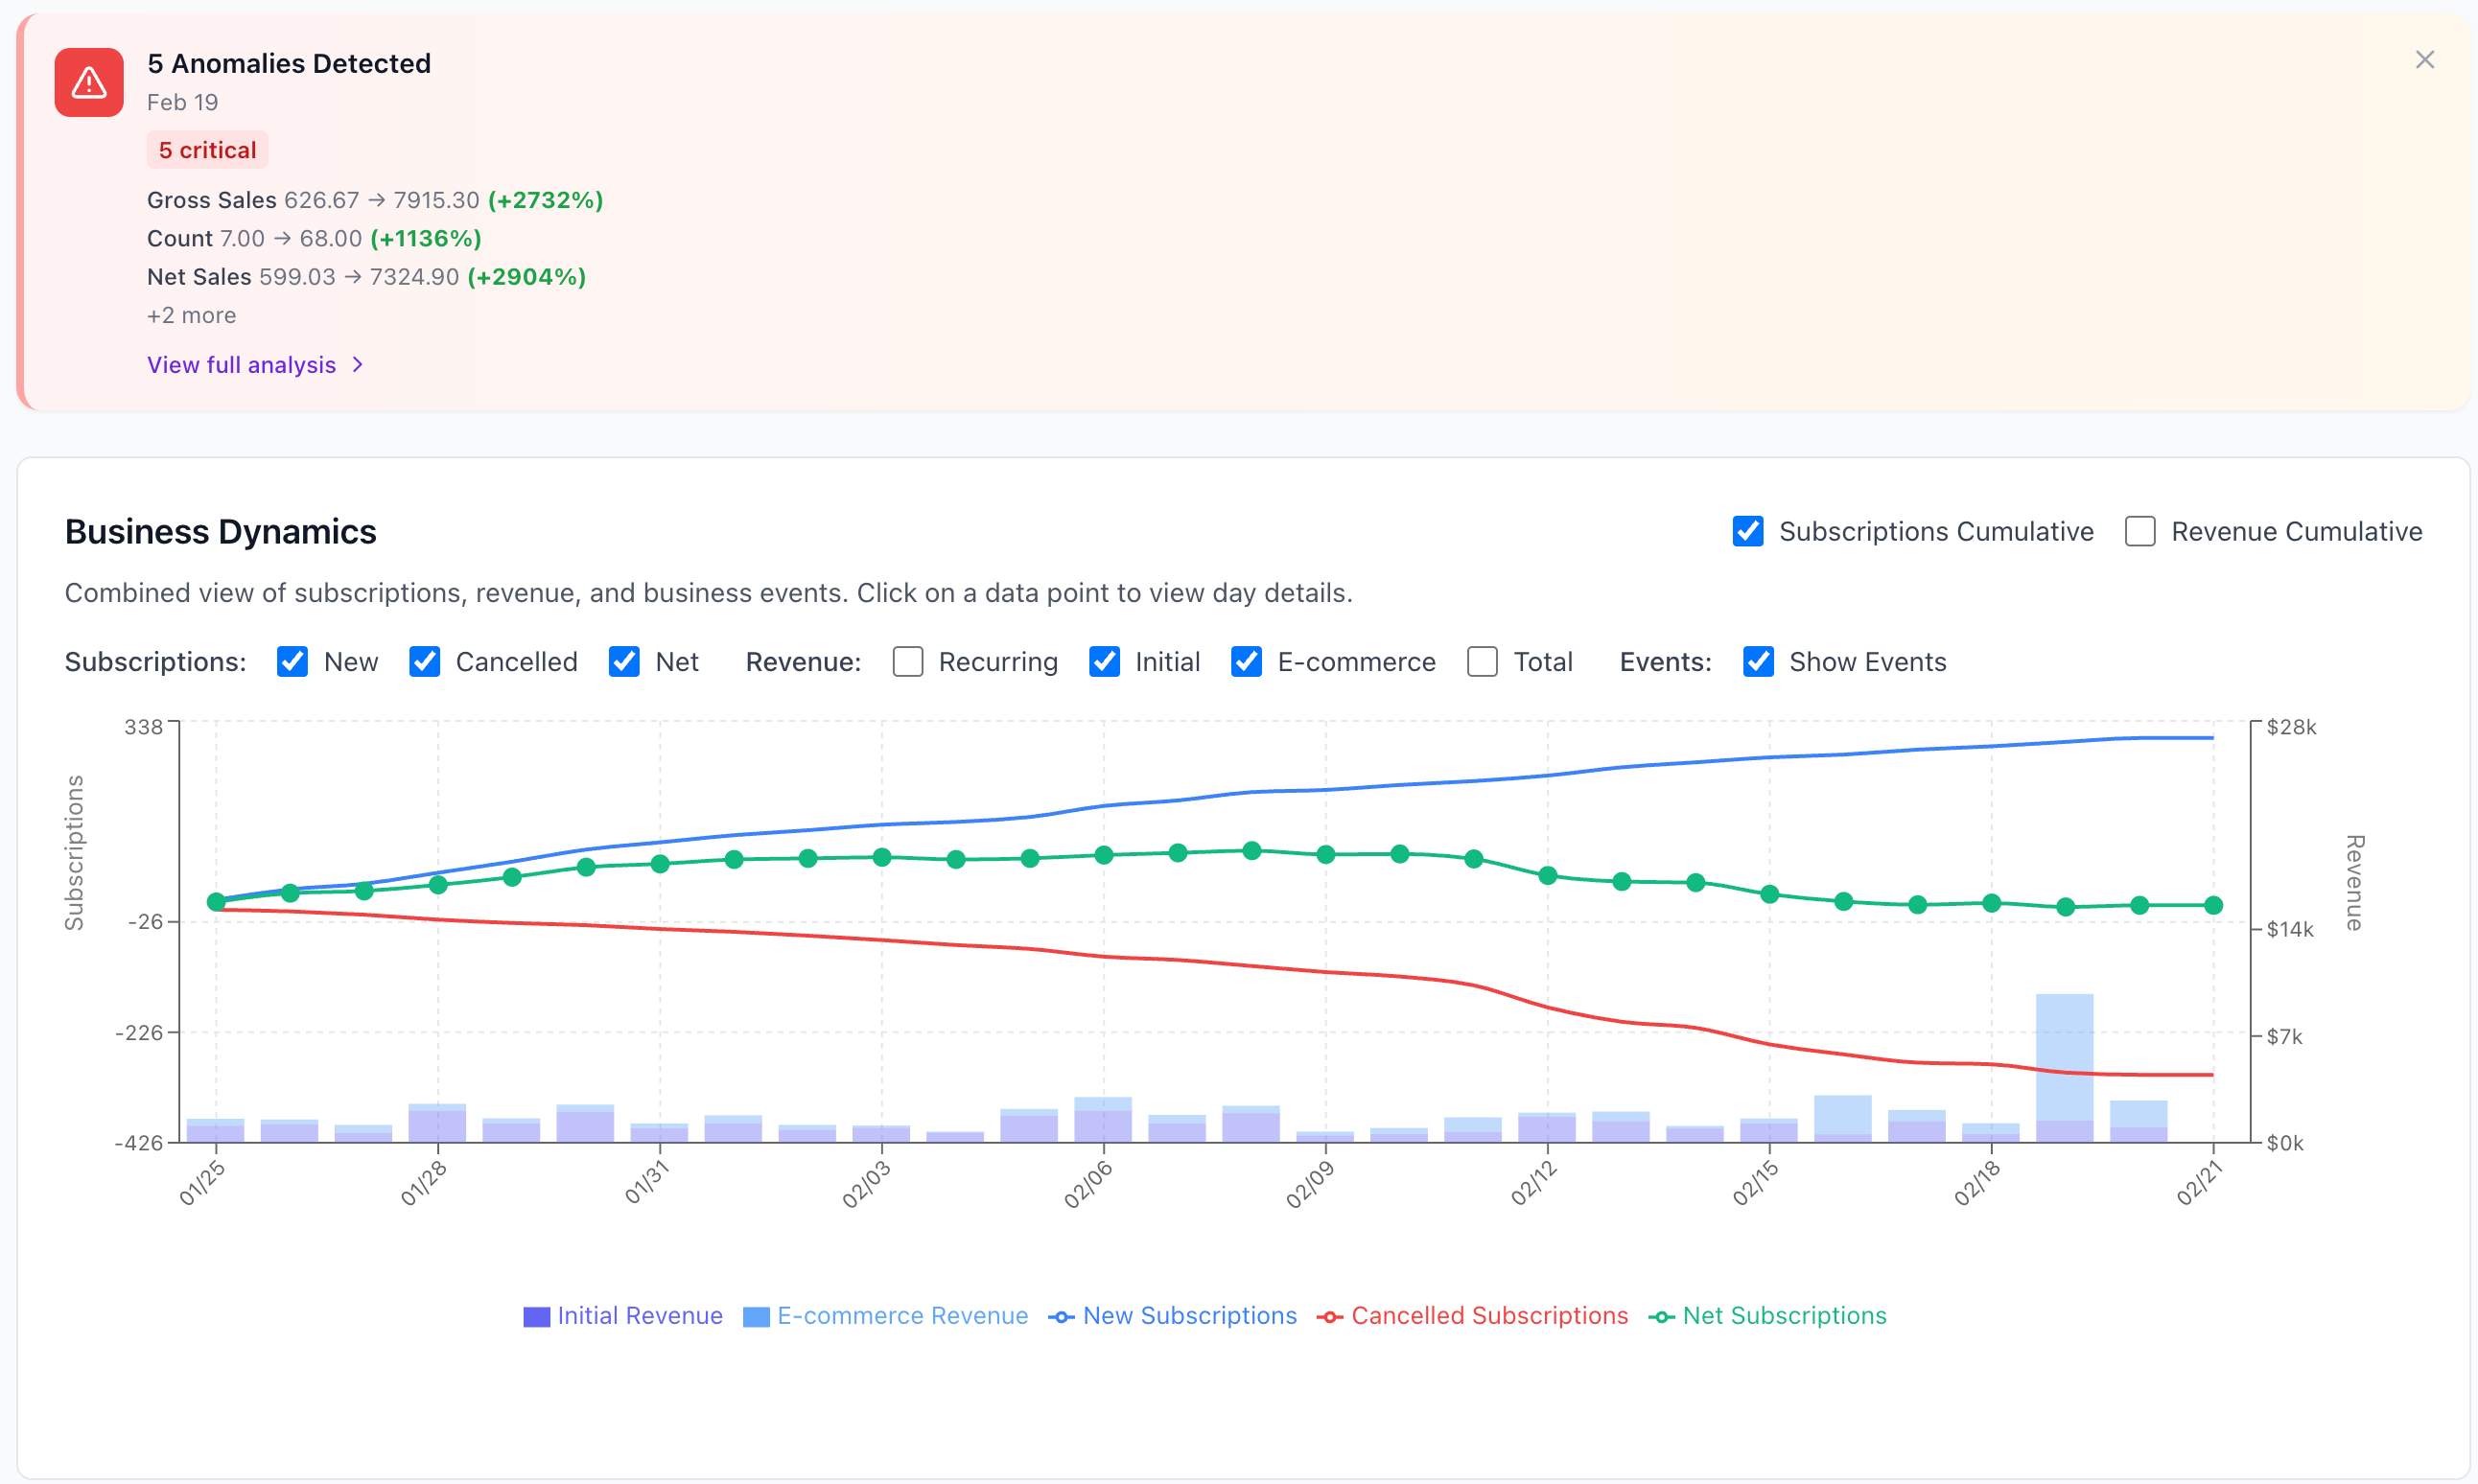Click the Cancelled Subscriptions legend marker
2478x1484 pixels.
coord(1332,1317)
